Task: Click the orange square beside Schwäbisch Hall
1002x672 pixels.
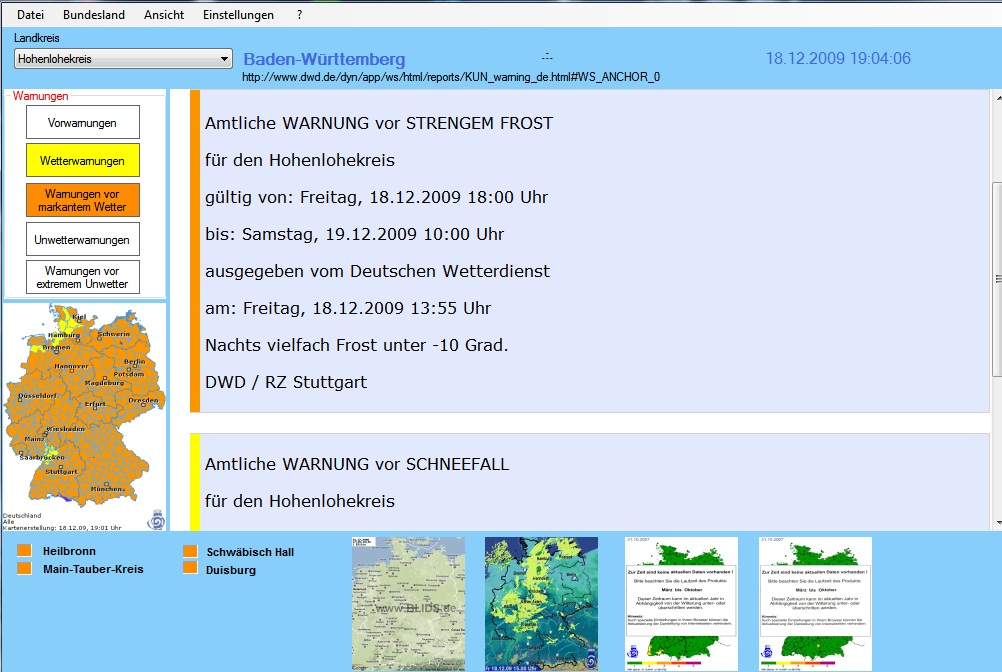Action: point(190,551)
